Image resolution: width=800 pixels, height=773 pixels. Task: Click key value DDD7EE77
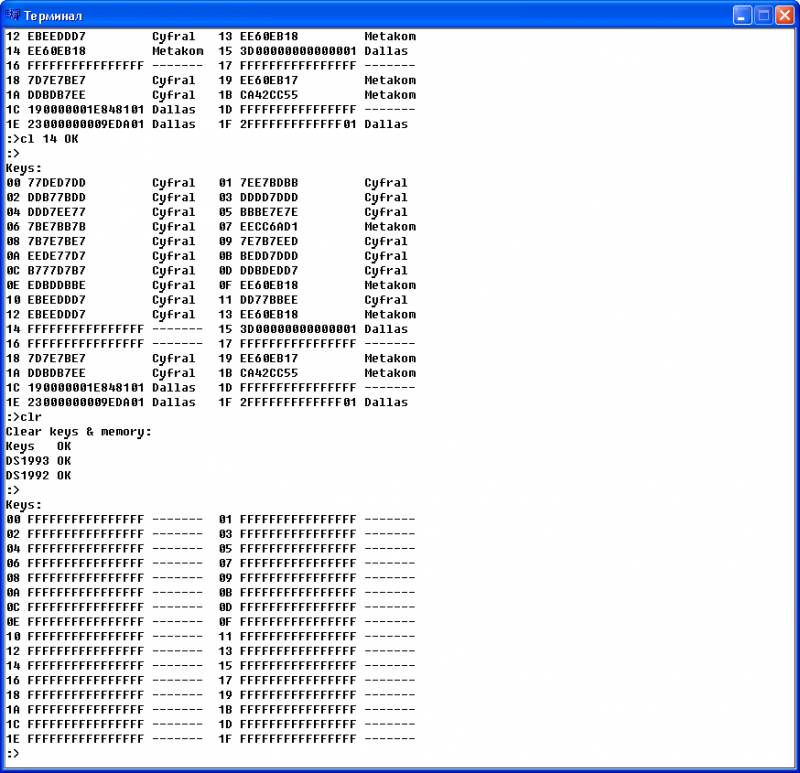[x=57, y=212]
